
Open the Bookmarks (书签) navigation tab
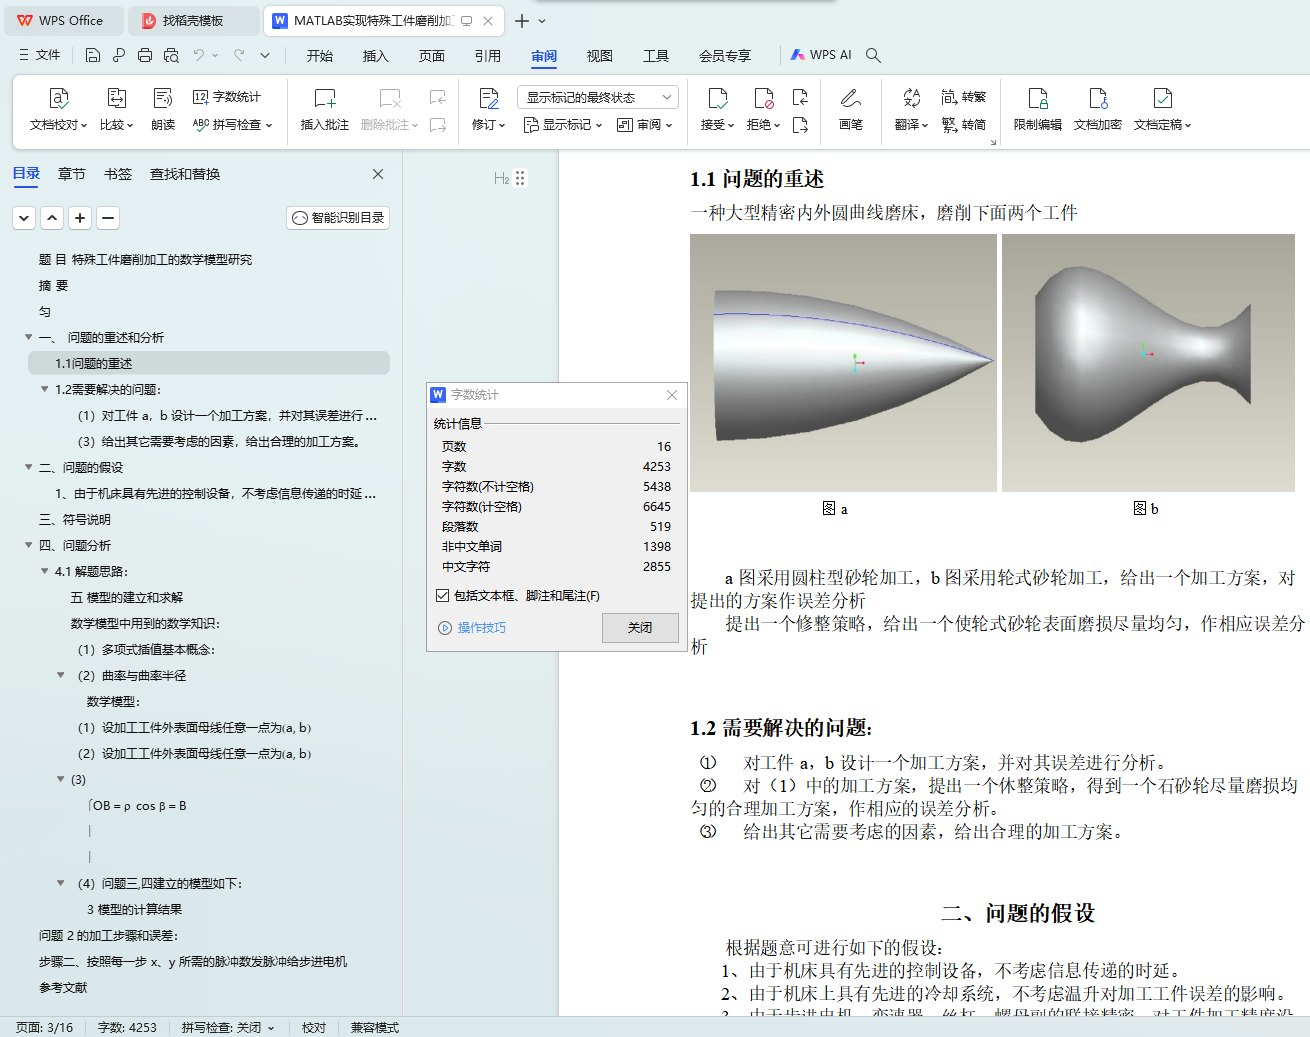click(117, 174)
